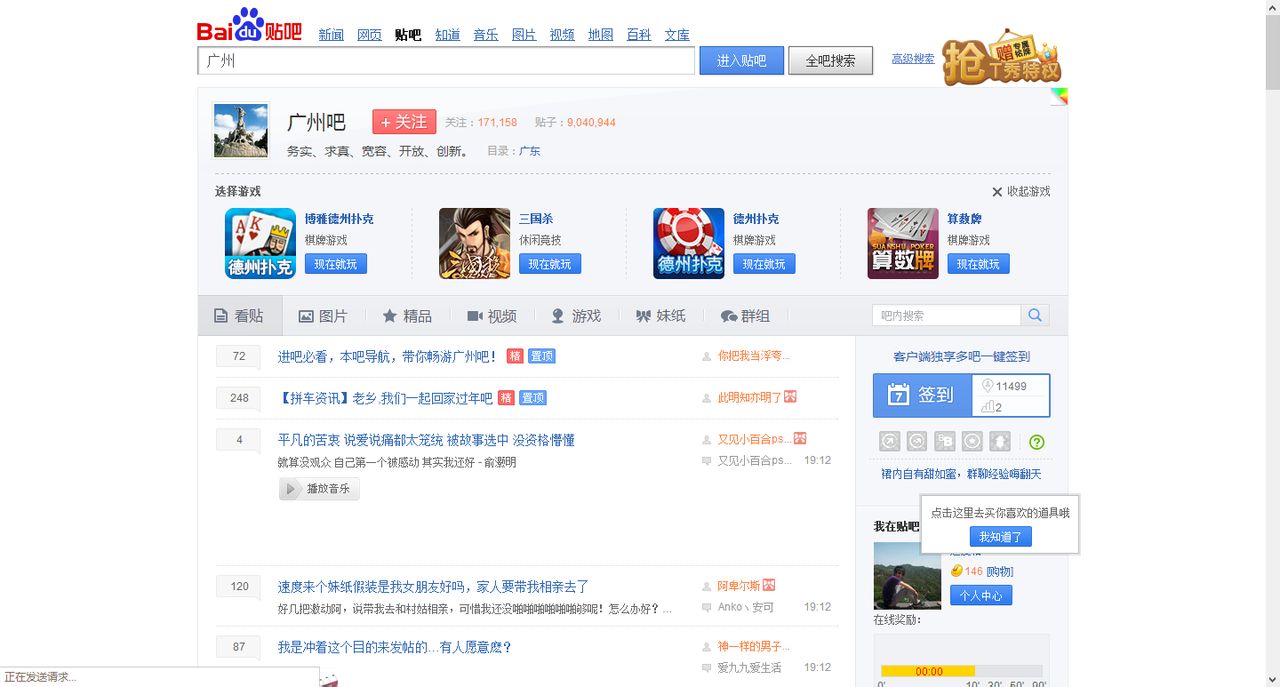The height and width of the screenshot is (687, 1280).
Task: Follow the forum with the red 关注 button
Action: (404, 122)
